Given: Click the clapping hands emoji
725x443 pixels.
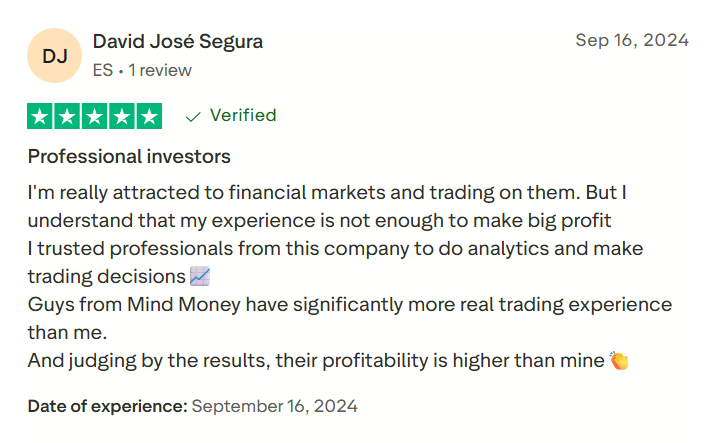Looking at the screenshot, I should [x=619, y=360].
